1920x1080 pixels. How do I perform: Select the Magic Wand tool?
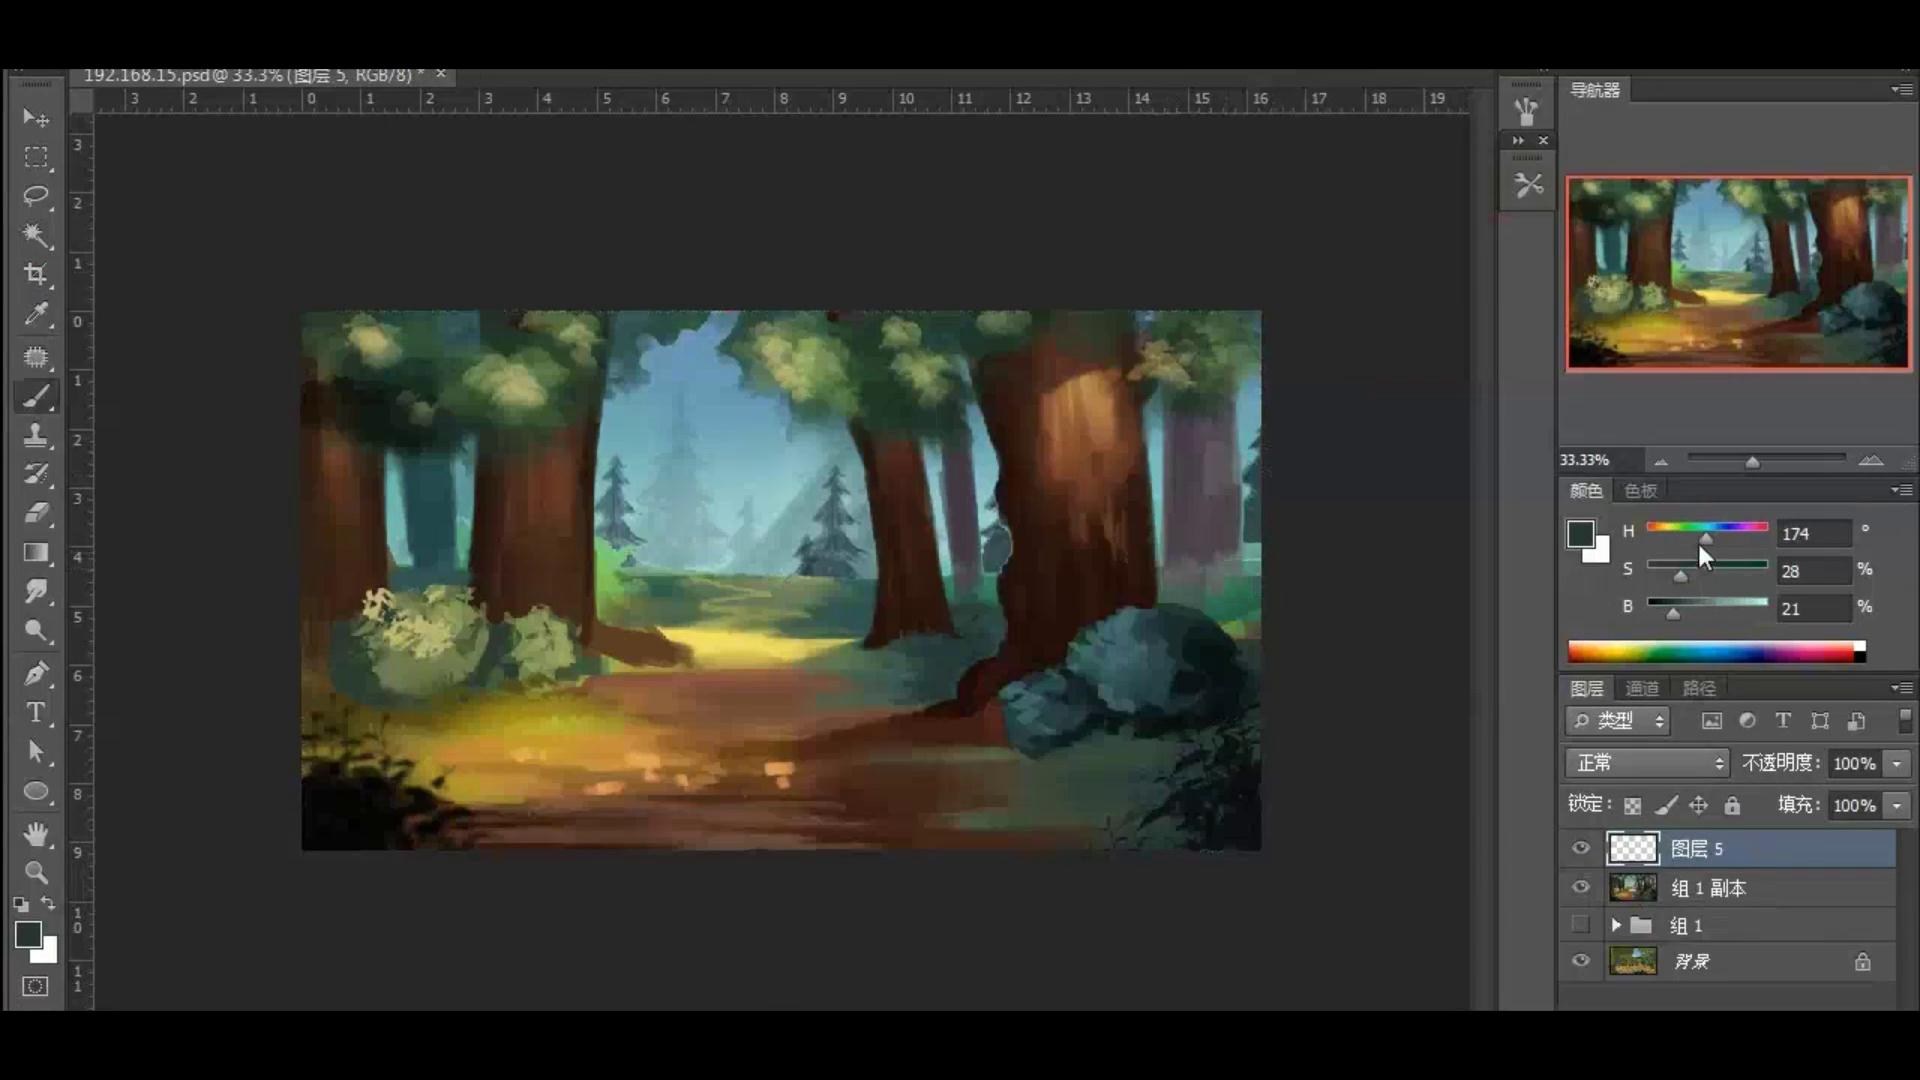pos(36,235)
